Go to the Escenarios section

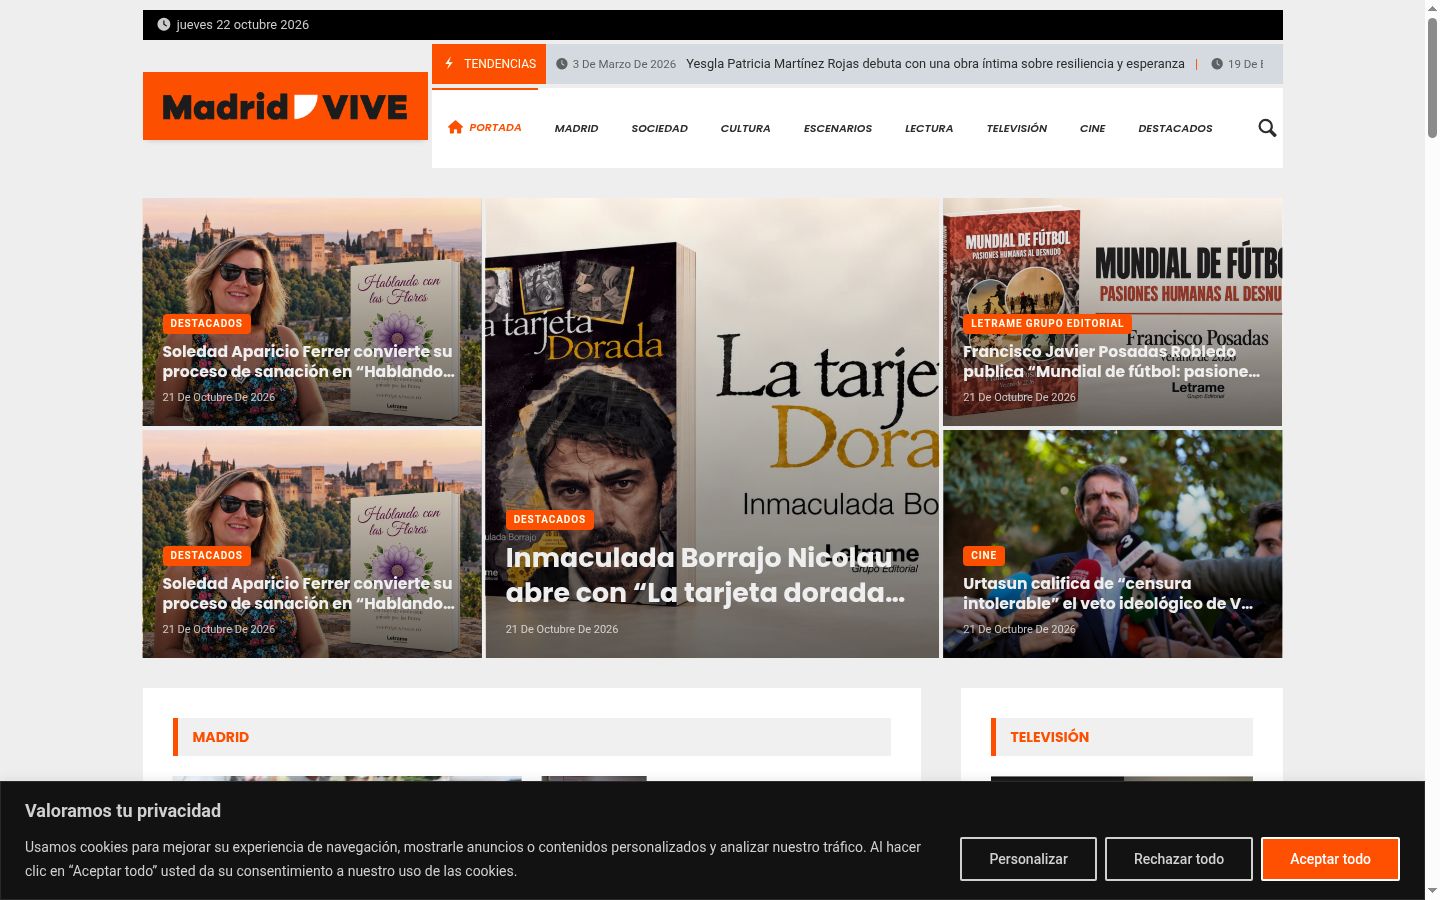837,128
